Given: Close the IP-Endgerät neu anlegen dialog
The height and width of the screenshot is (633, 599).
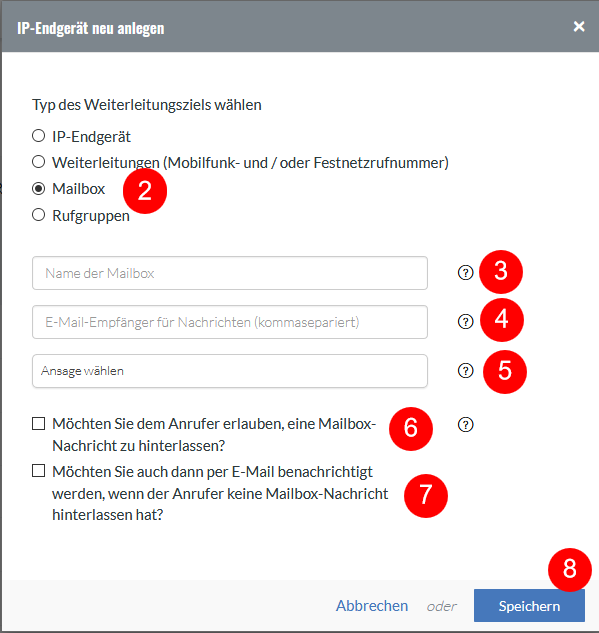Looking at the screenshot, I should 579,27.
